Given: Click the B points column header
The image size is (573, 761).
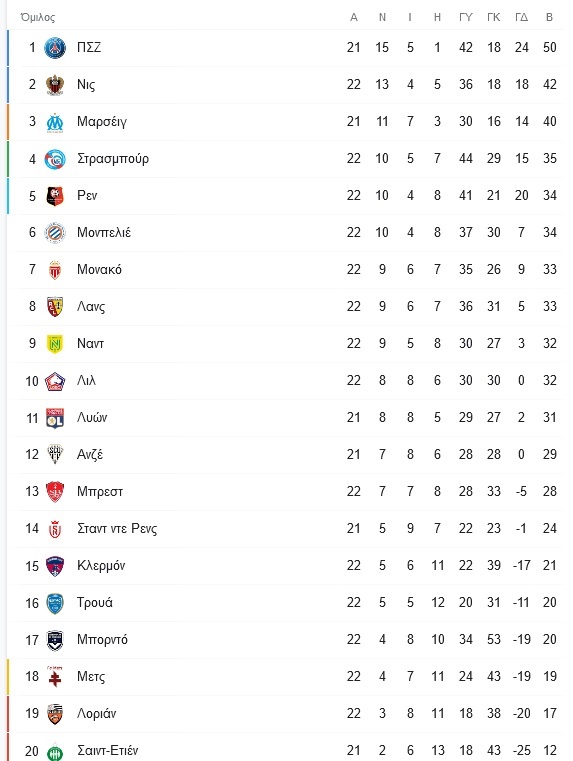Looking at the screenshot, I should (x=549, y=17).
